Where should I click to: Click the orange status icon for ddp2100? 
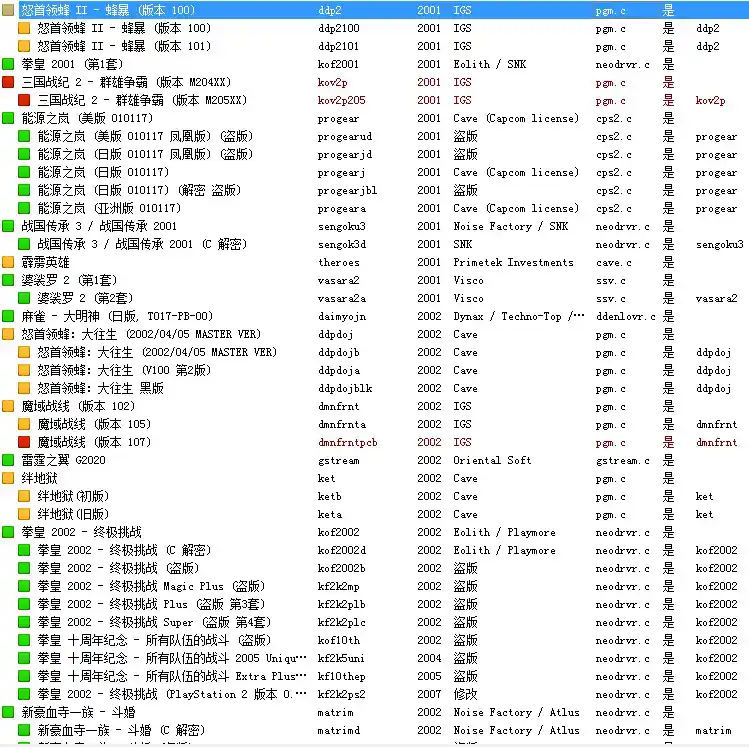tap(24, 28)
